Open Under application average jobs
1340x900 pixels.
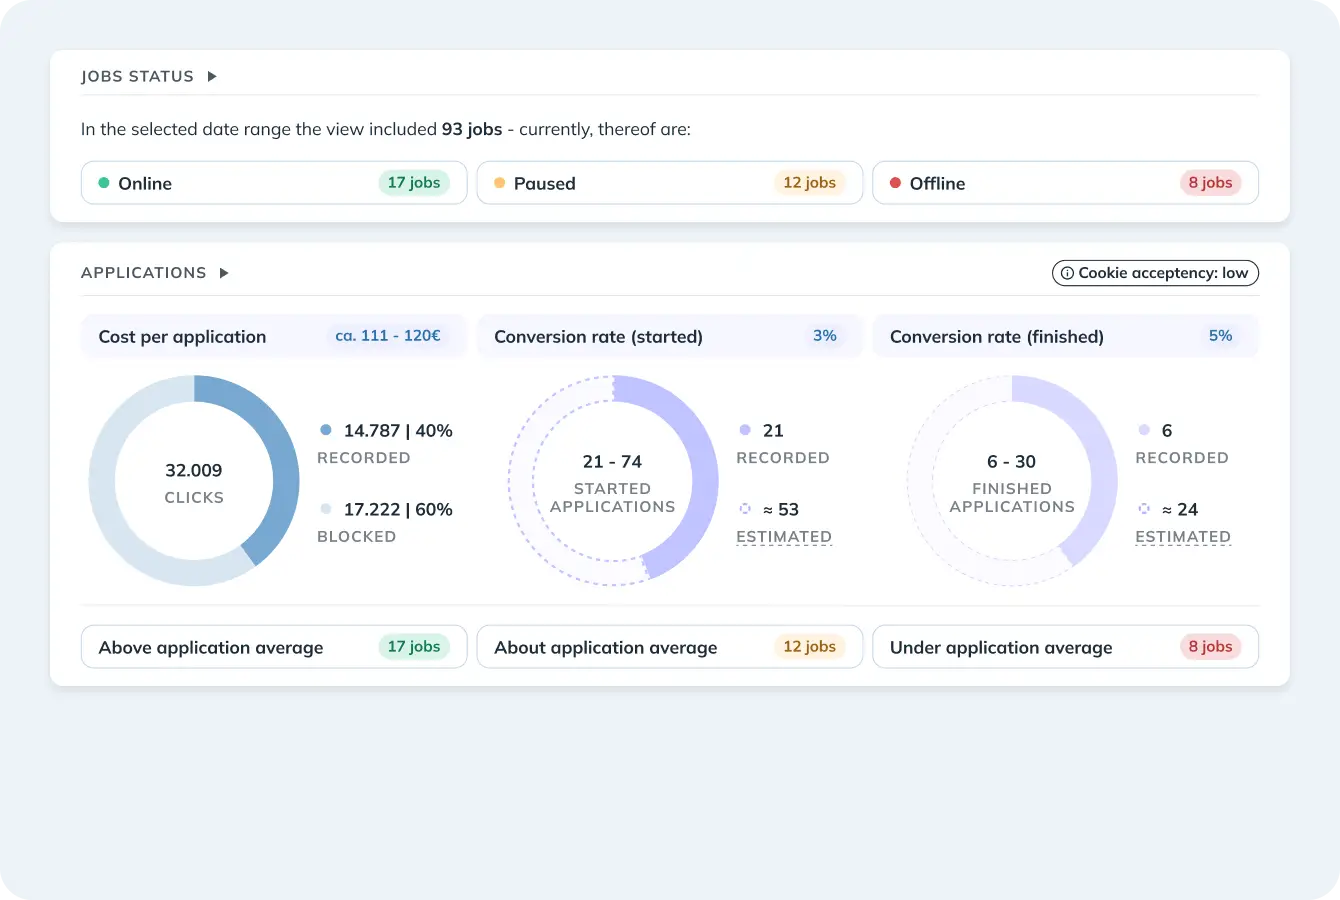(1065, 647)
